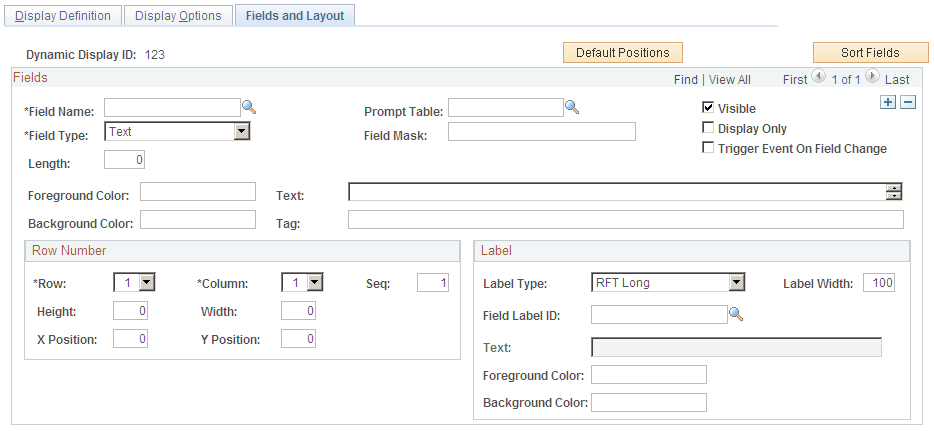
Task: Click the Field Mask input box
Action: point(541,132)
